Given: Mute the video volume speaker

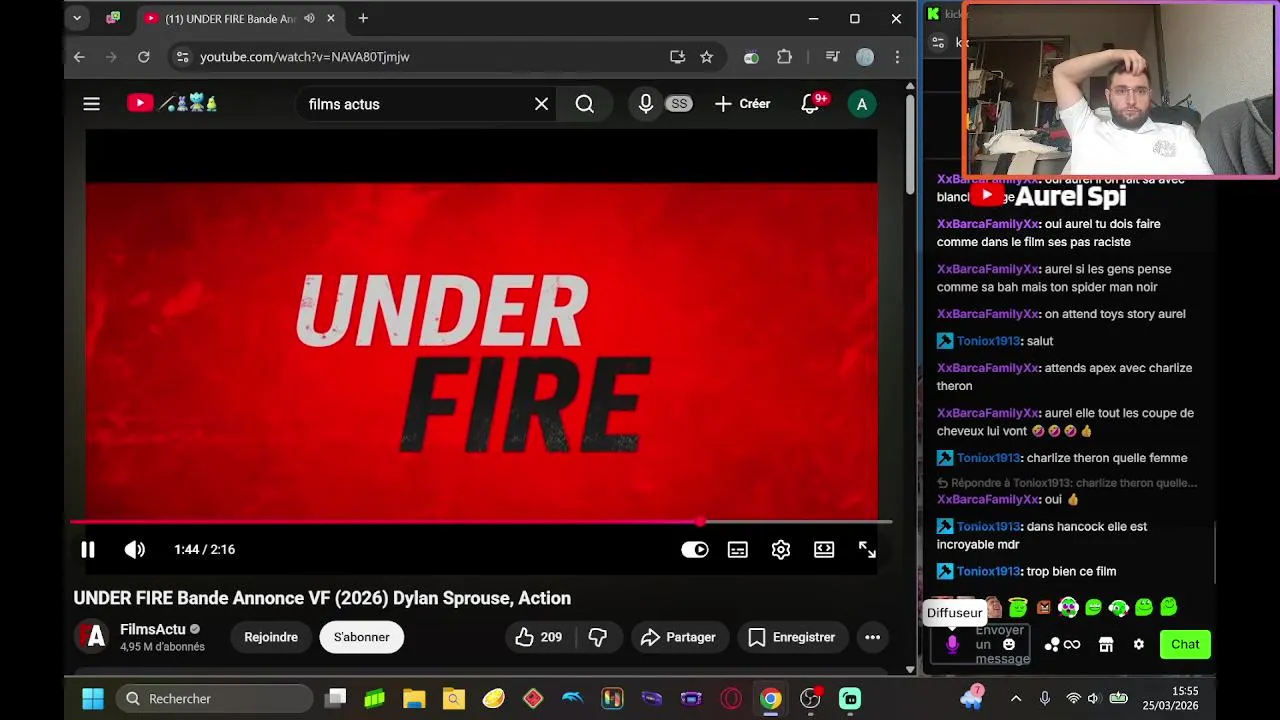Looking at the screenshot, I should pos(135,549).
